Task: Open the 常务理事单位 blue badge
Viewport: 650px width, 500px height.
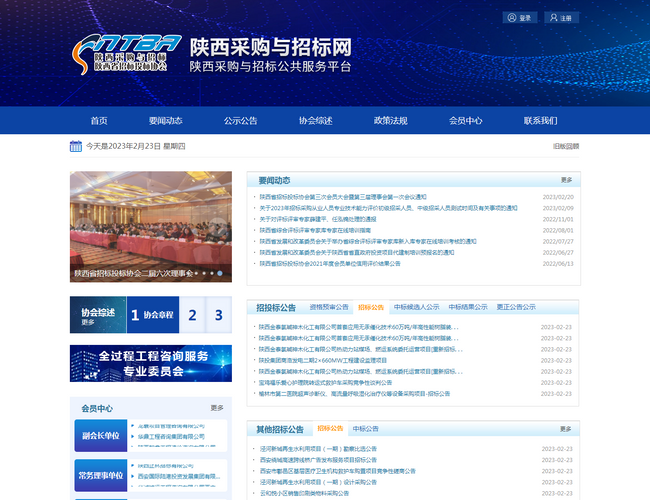Action: 100,476
